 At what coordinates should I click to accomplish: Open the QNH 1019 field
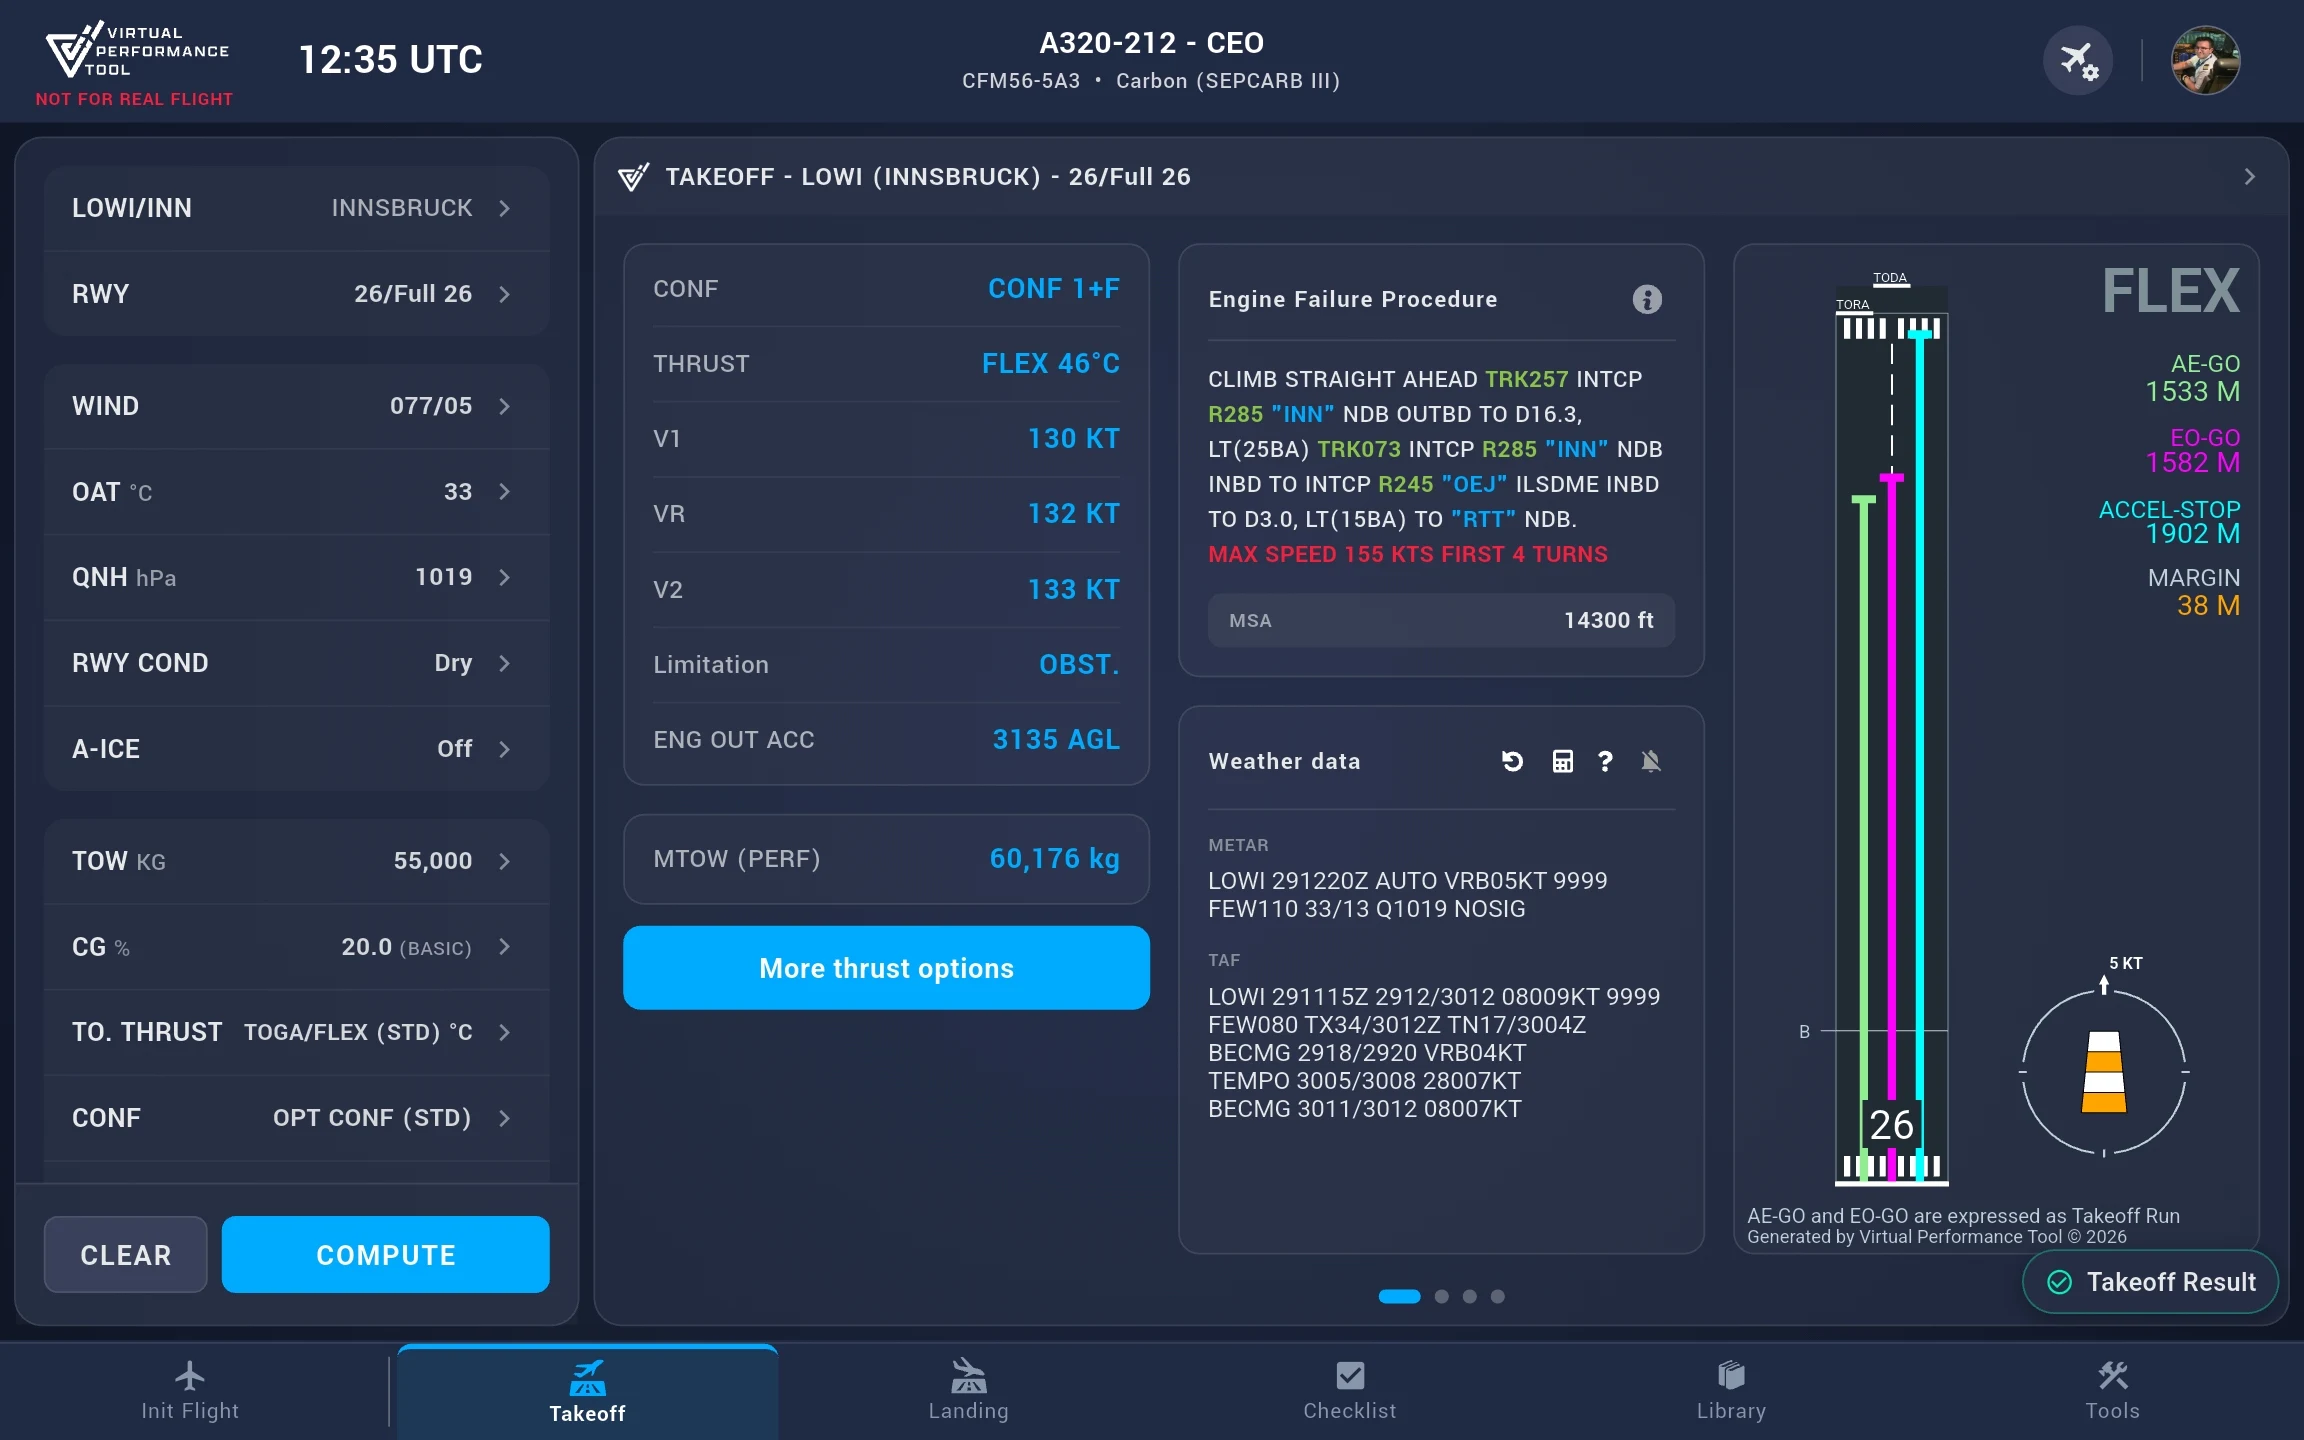pos(296,577)
